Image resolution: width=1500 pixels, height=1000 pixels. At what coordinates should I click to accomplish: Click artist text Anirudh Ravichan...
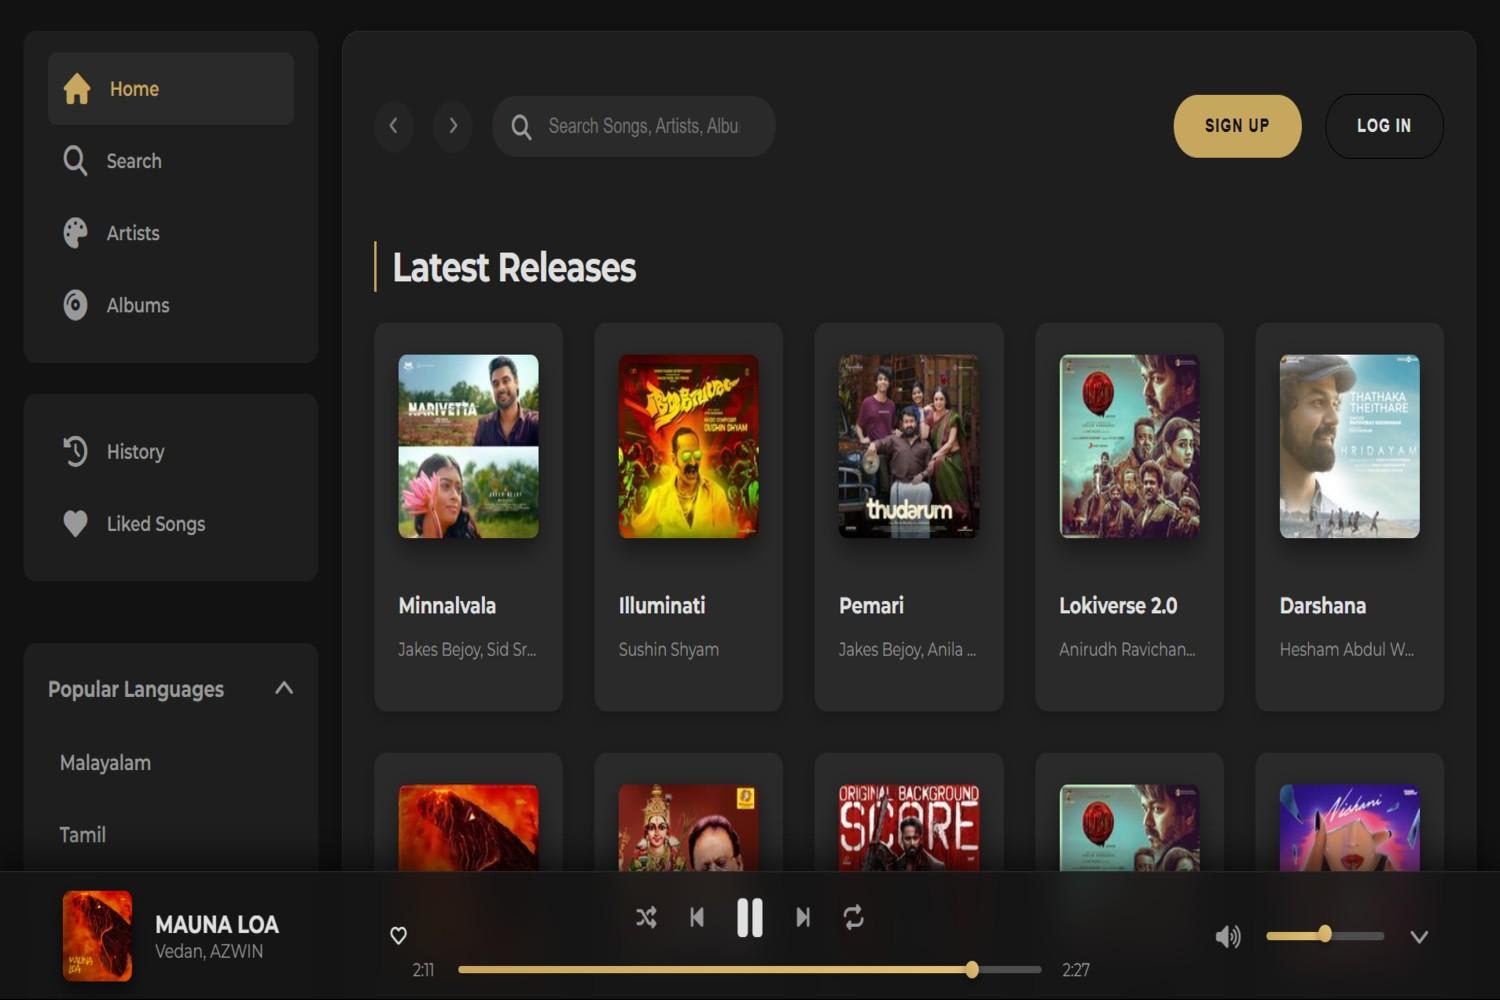(x=1127, y=650)
